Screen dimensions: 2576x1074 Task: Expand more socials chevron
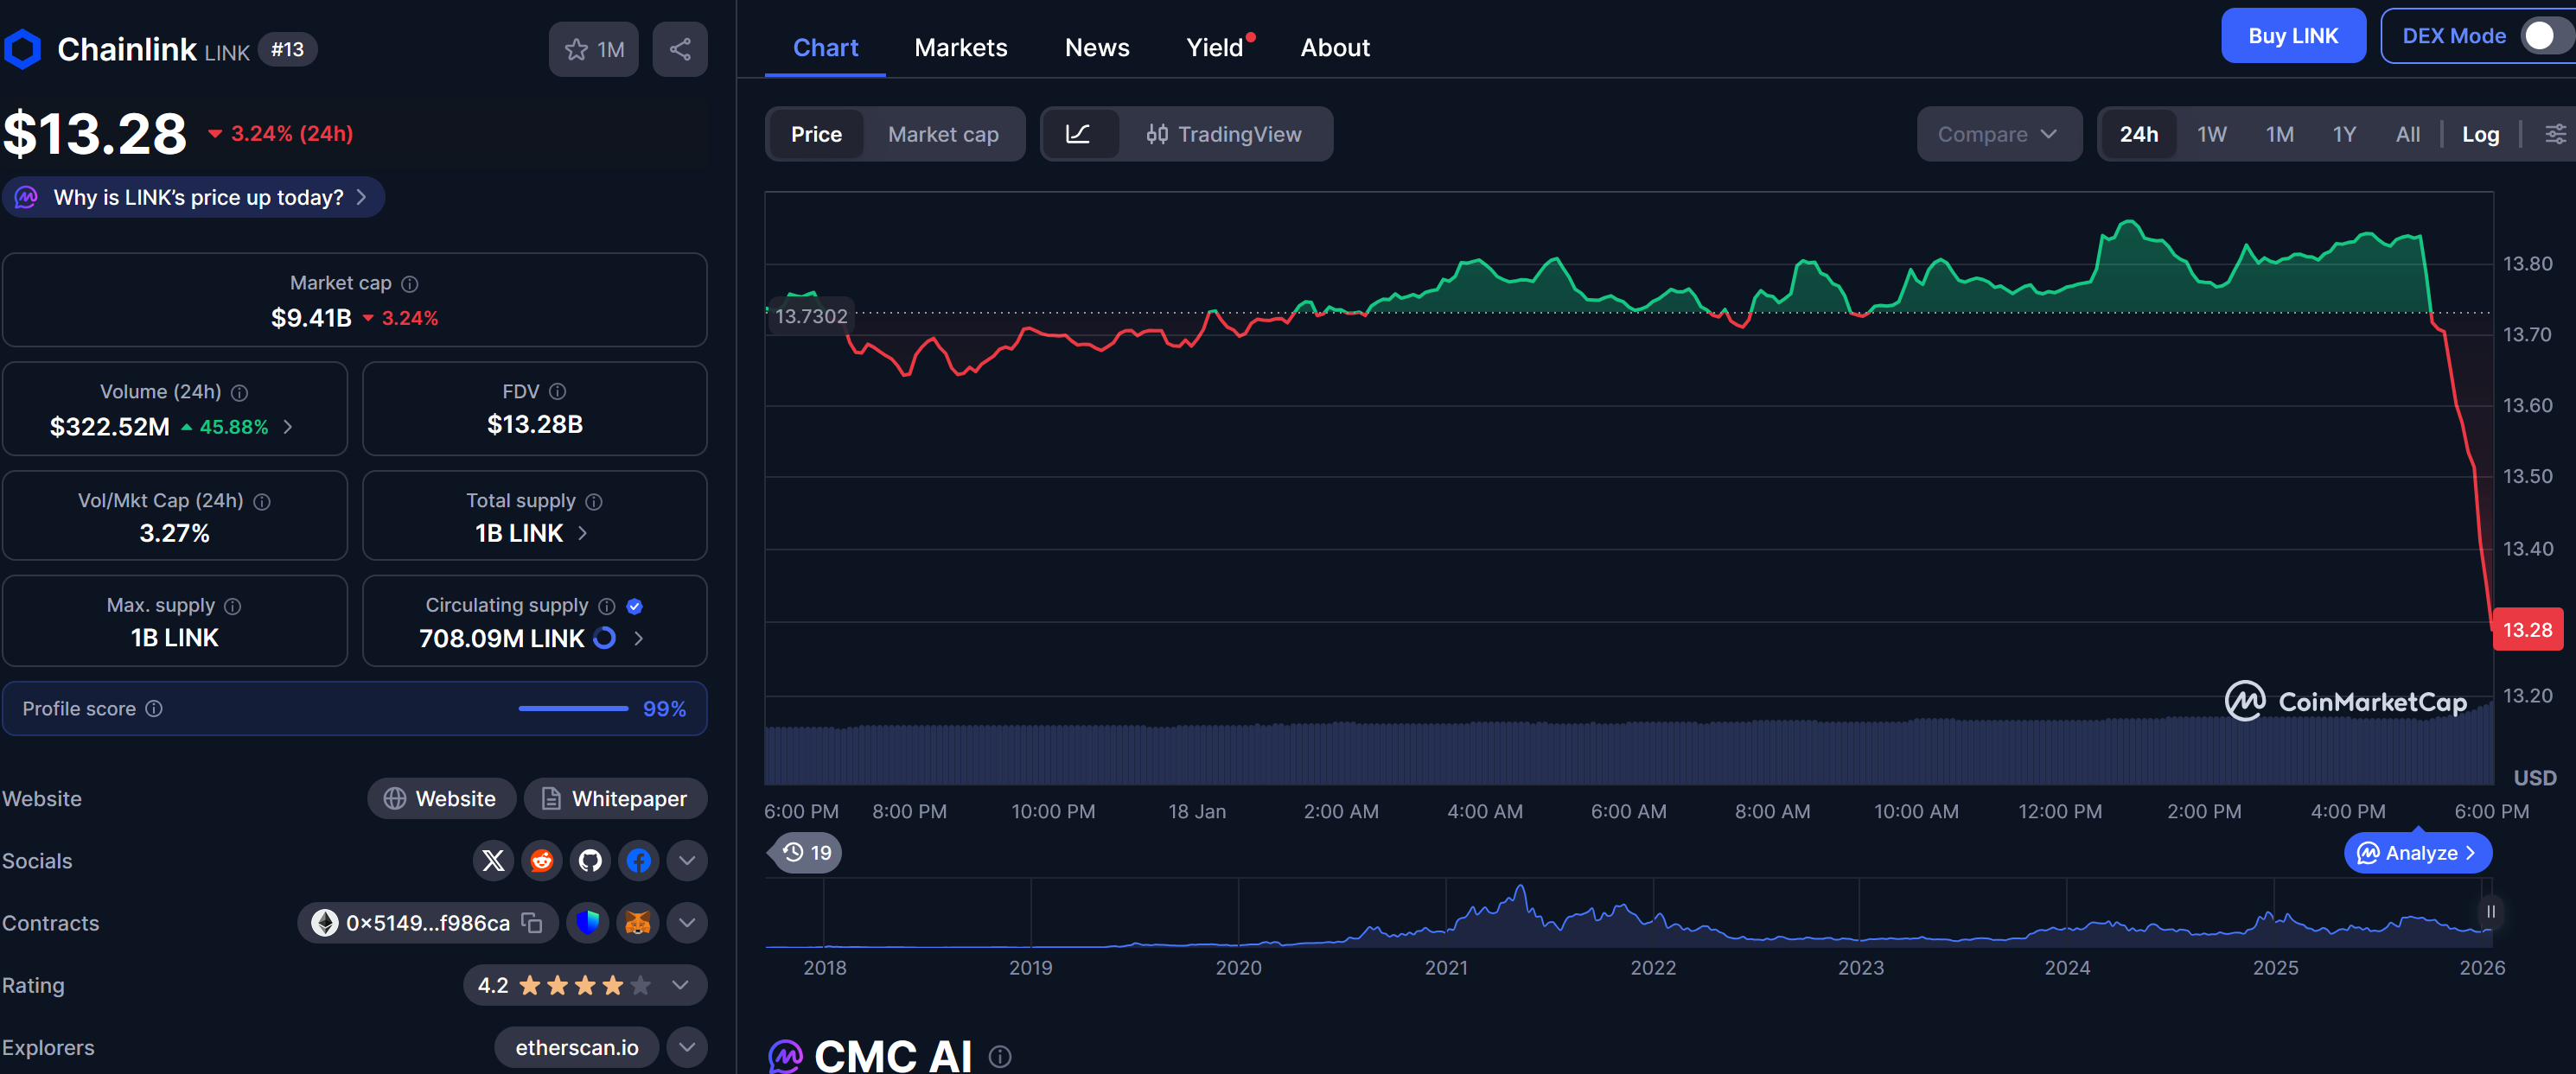click(687, 860)
